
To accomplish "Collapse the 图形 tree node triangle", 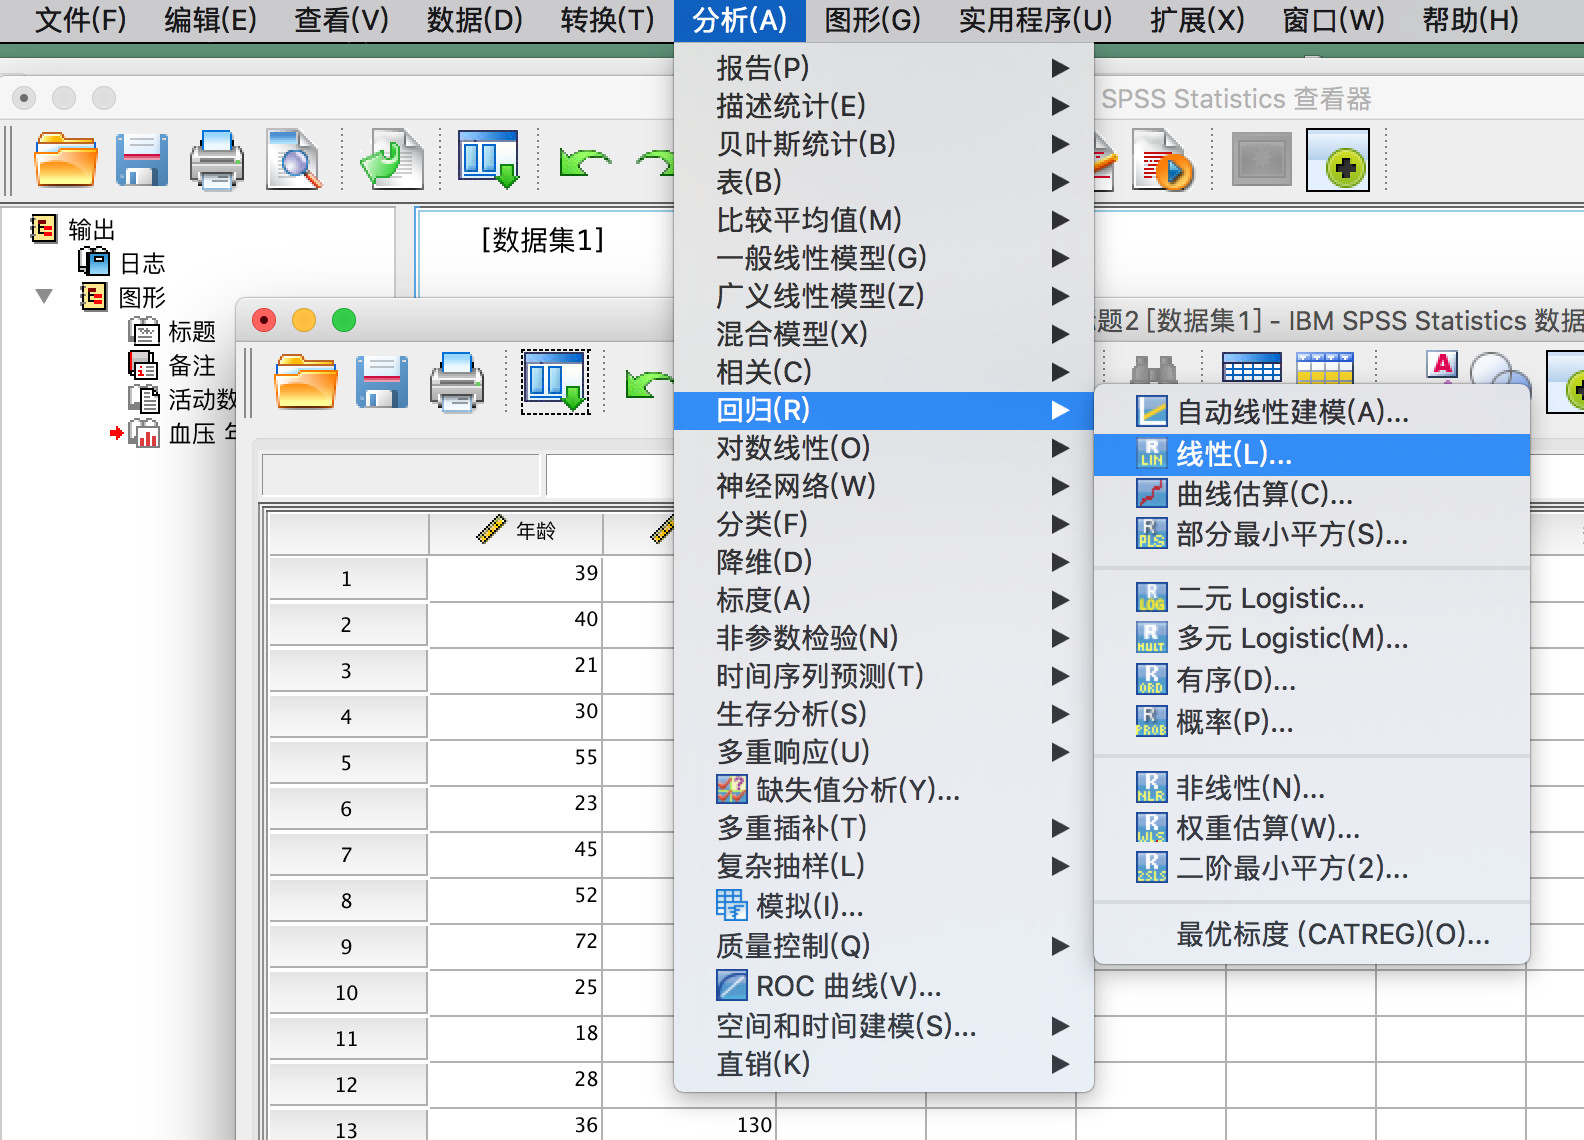I will [44, 296].
